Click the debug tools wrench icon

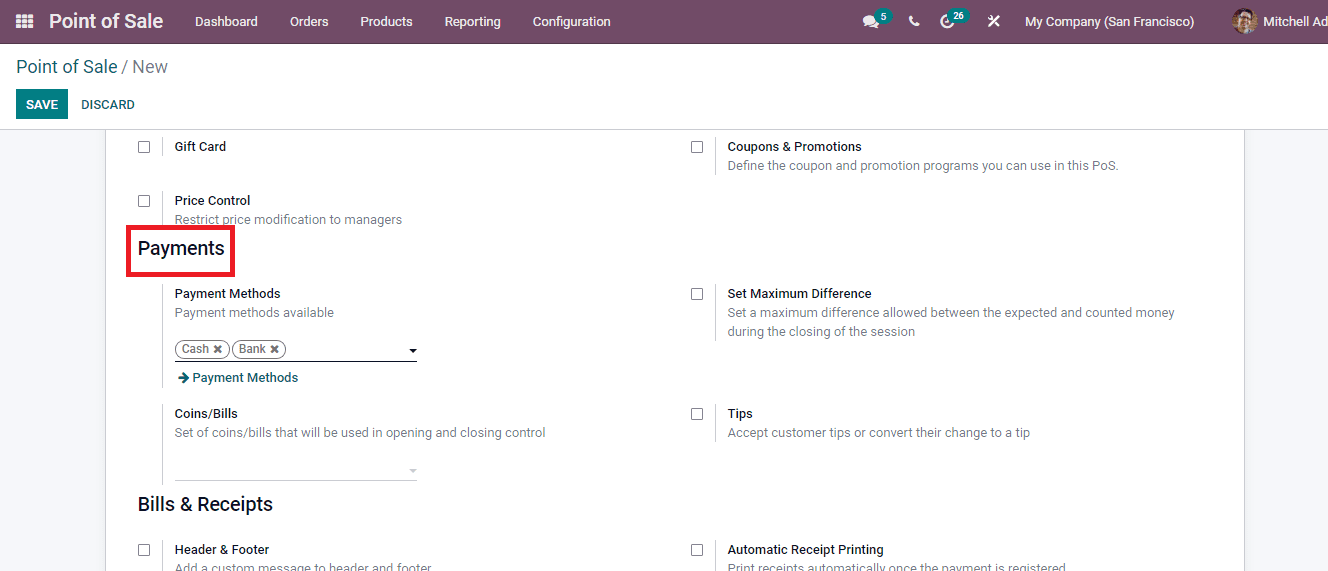click(x=993, y=22)
